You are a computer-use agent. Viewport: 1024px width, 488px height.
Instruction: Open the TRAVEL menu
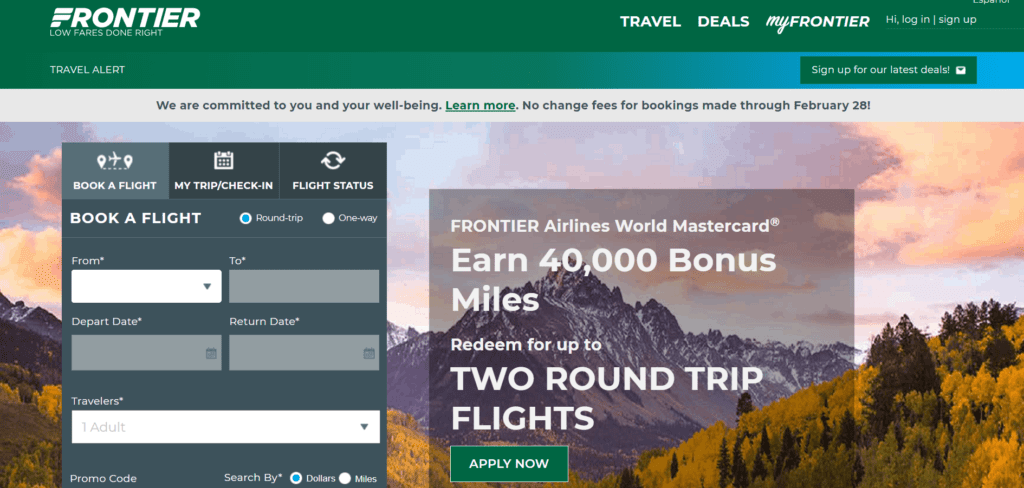[x=650, y=21]
